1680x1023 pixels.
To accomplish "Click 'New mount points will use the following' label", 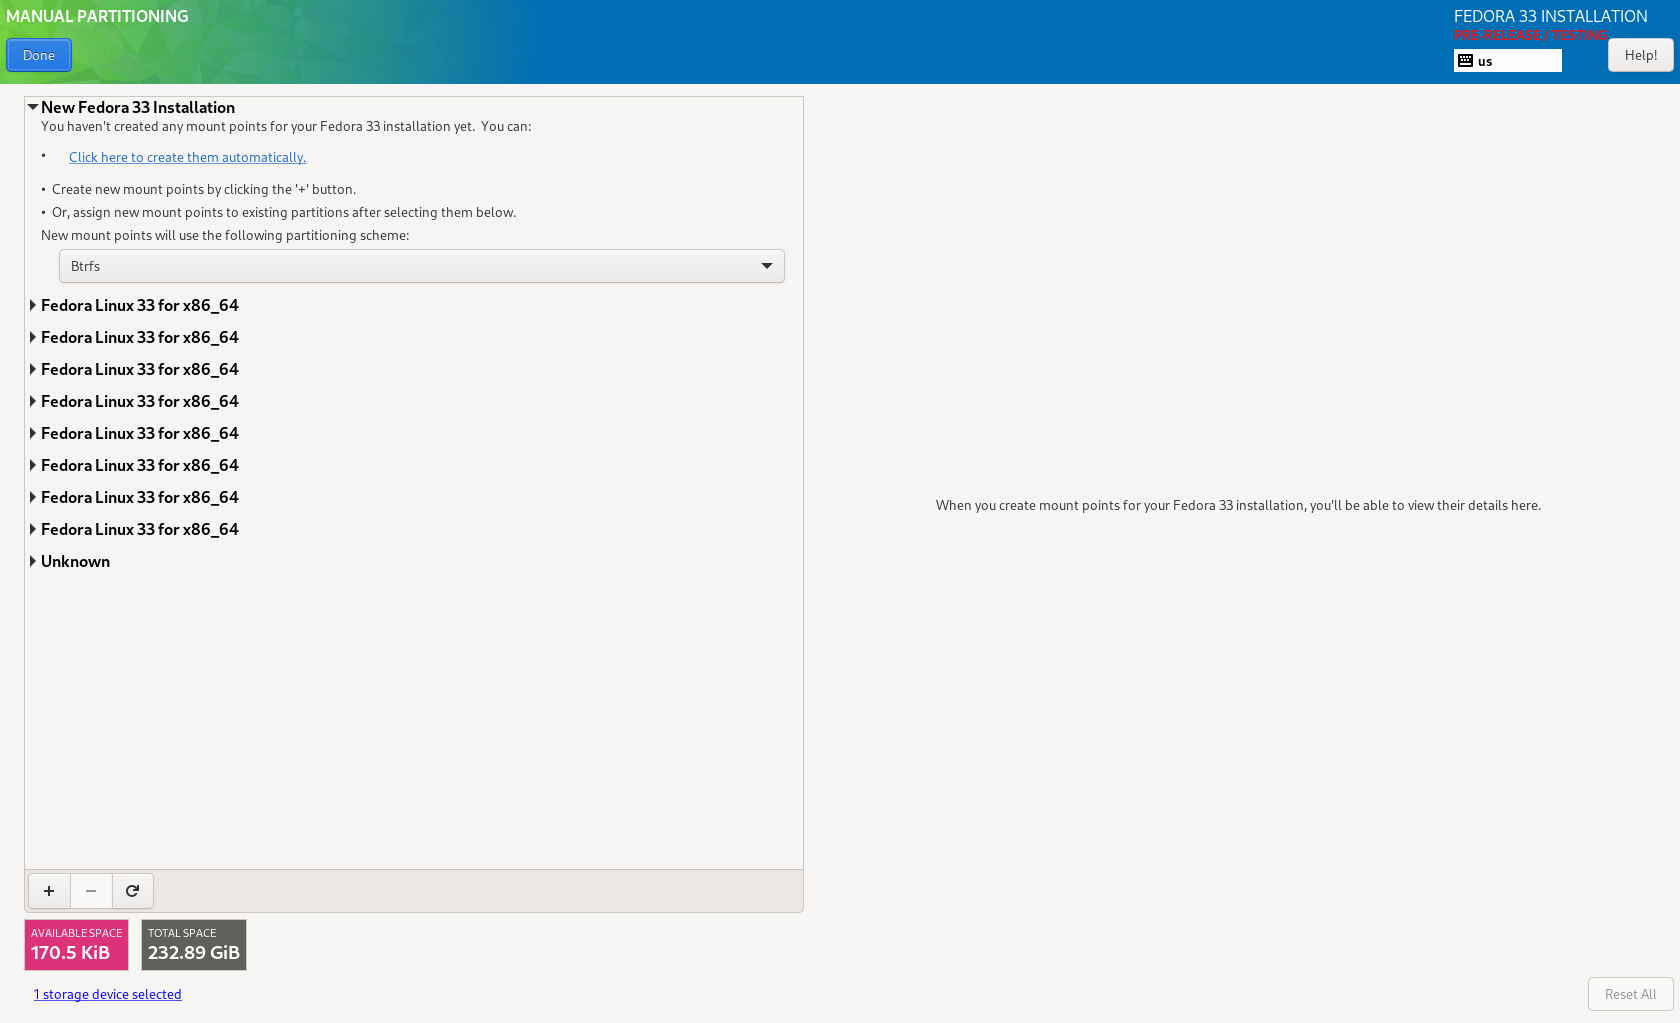I will (225, 235).
